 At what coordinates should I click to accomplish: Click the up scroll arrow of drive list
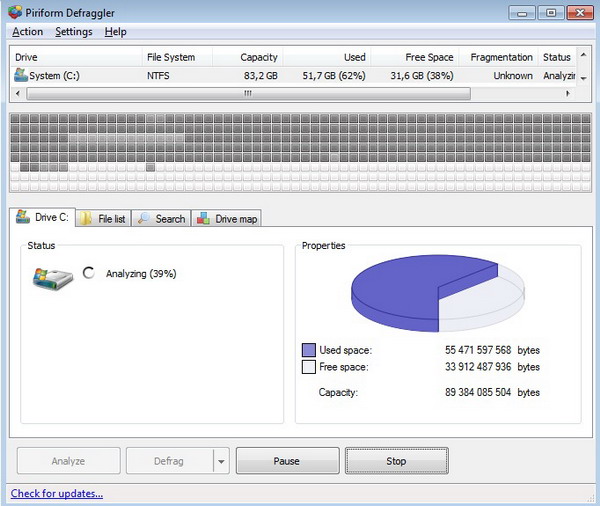pos(583,55)
